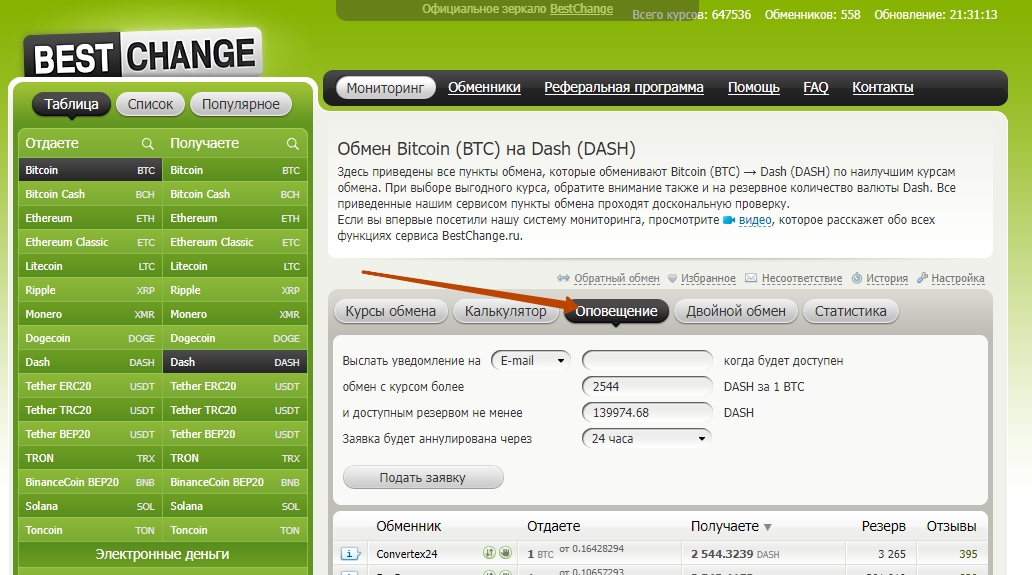1032x575 pixels.
Task: Click the heart icon beside Избранное
Action: (673, 278)
